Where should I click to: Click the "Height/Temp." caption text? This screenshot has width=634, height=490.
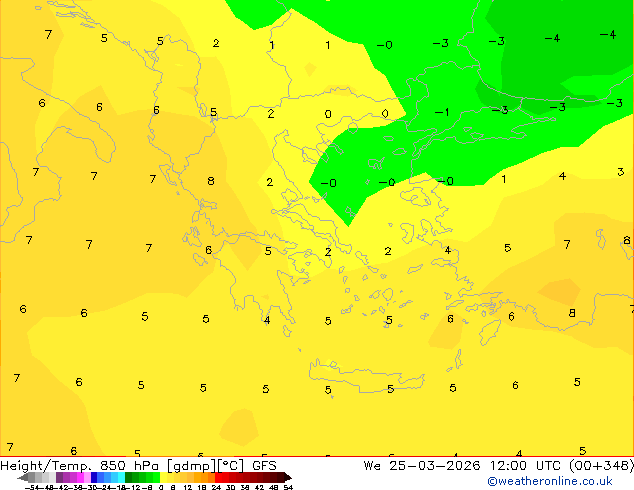46,466
